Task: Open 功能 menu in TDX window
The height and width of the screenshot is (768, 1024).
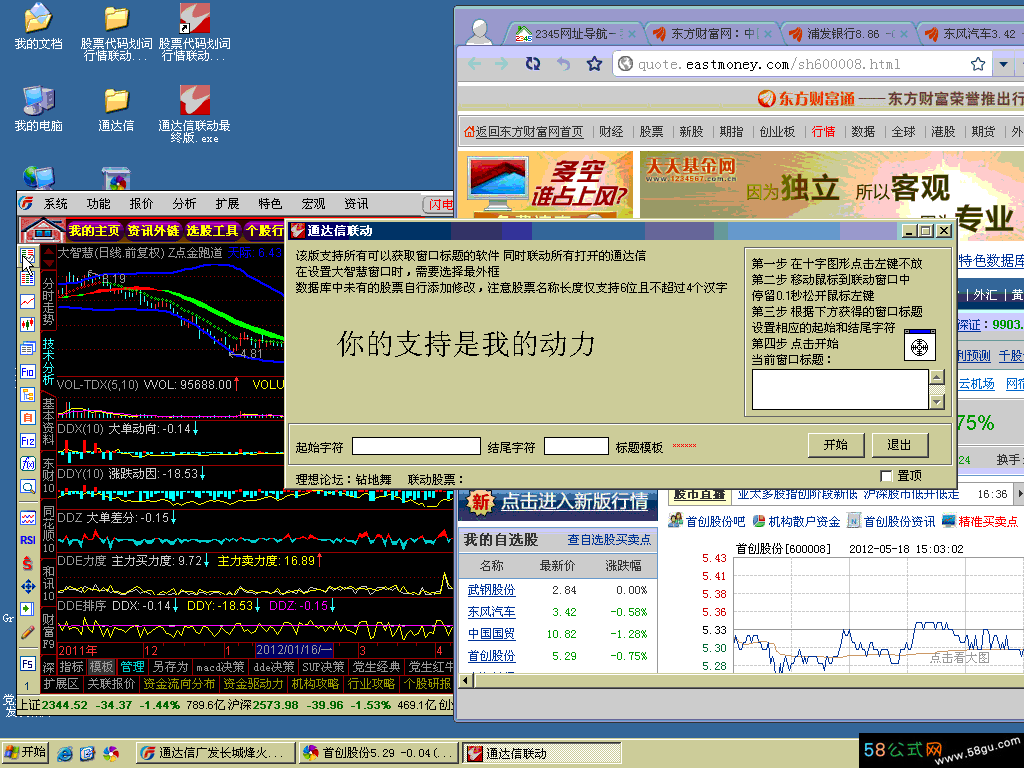Action: tap(98, 204)
